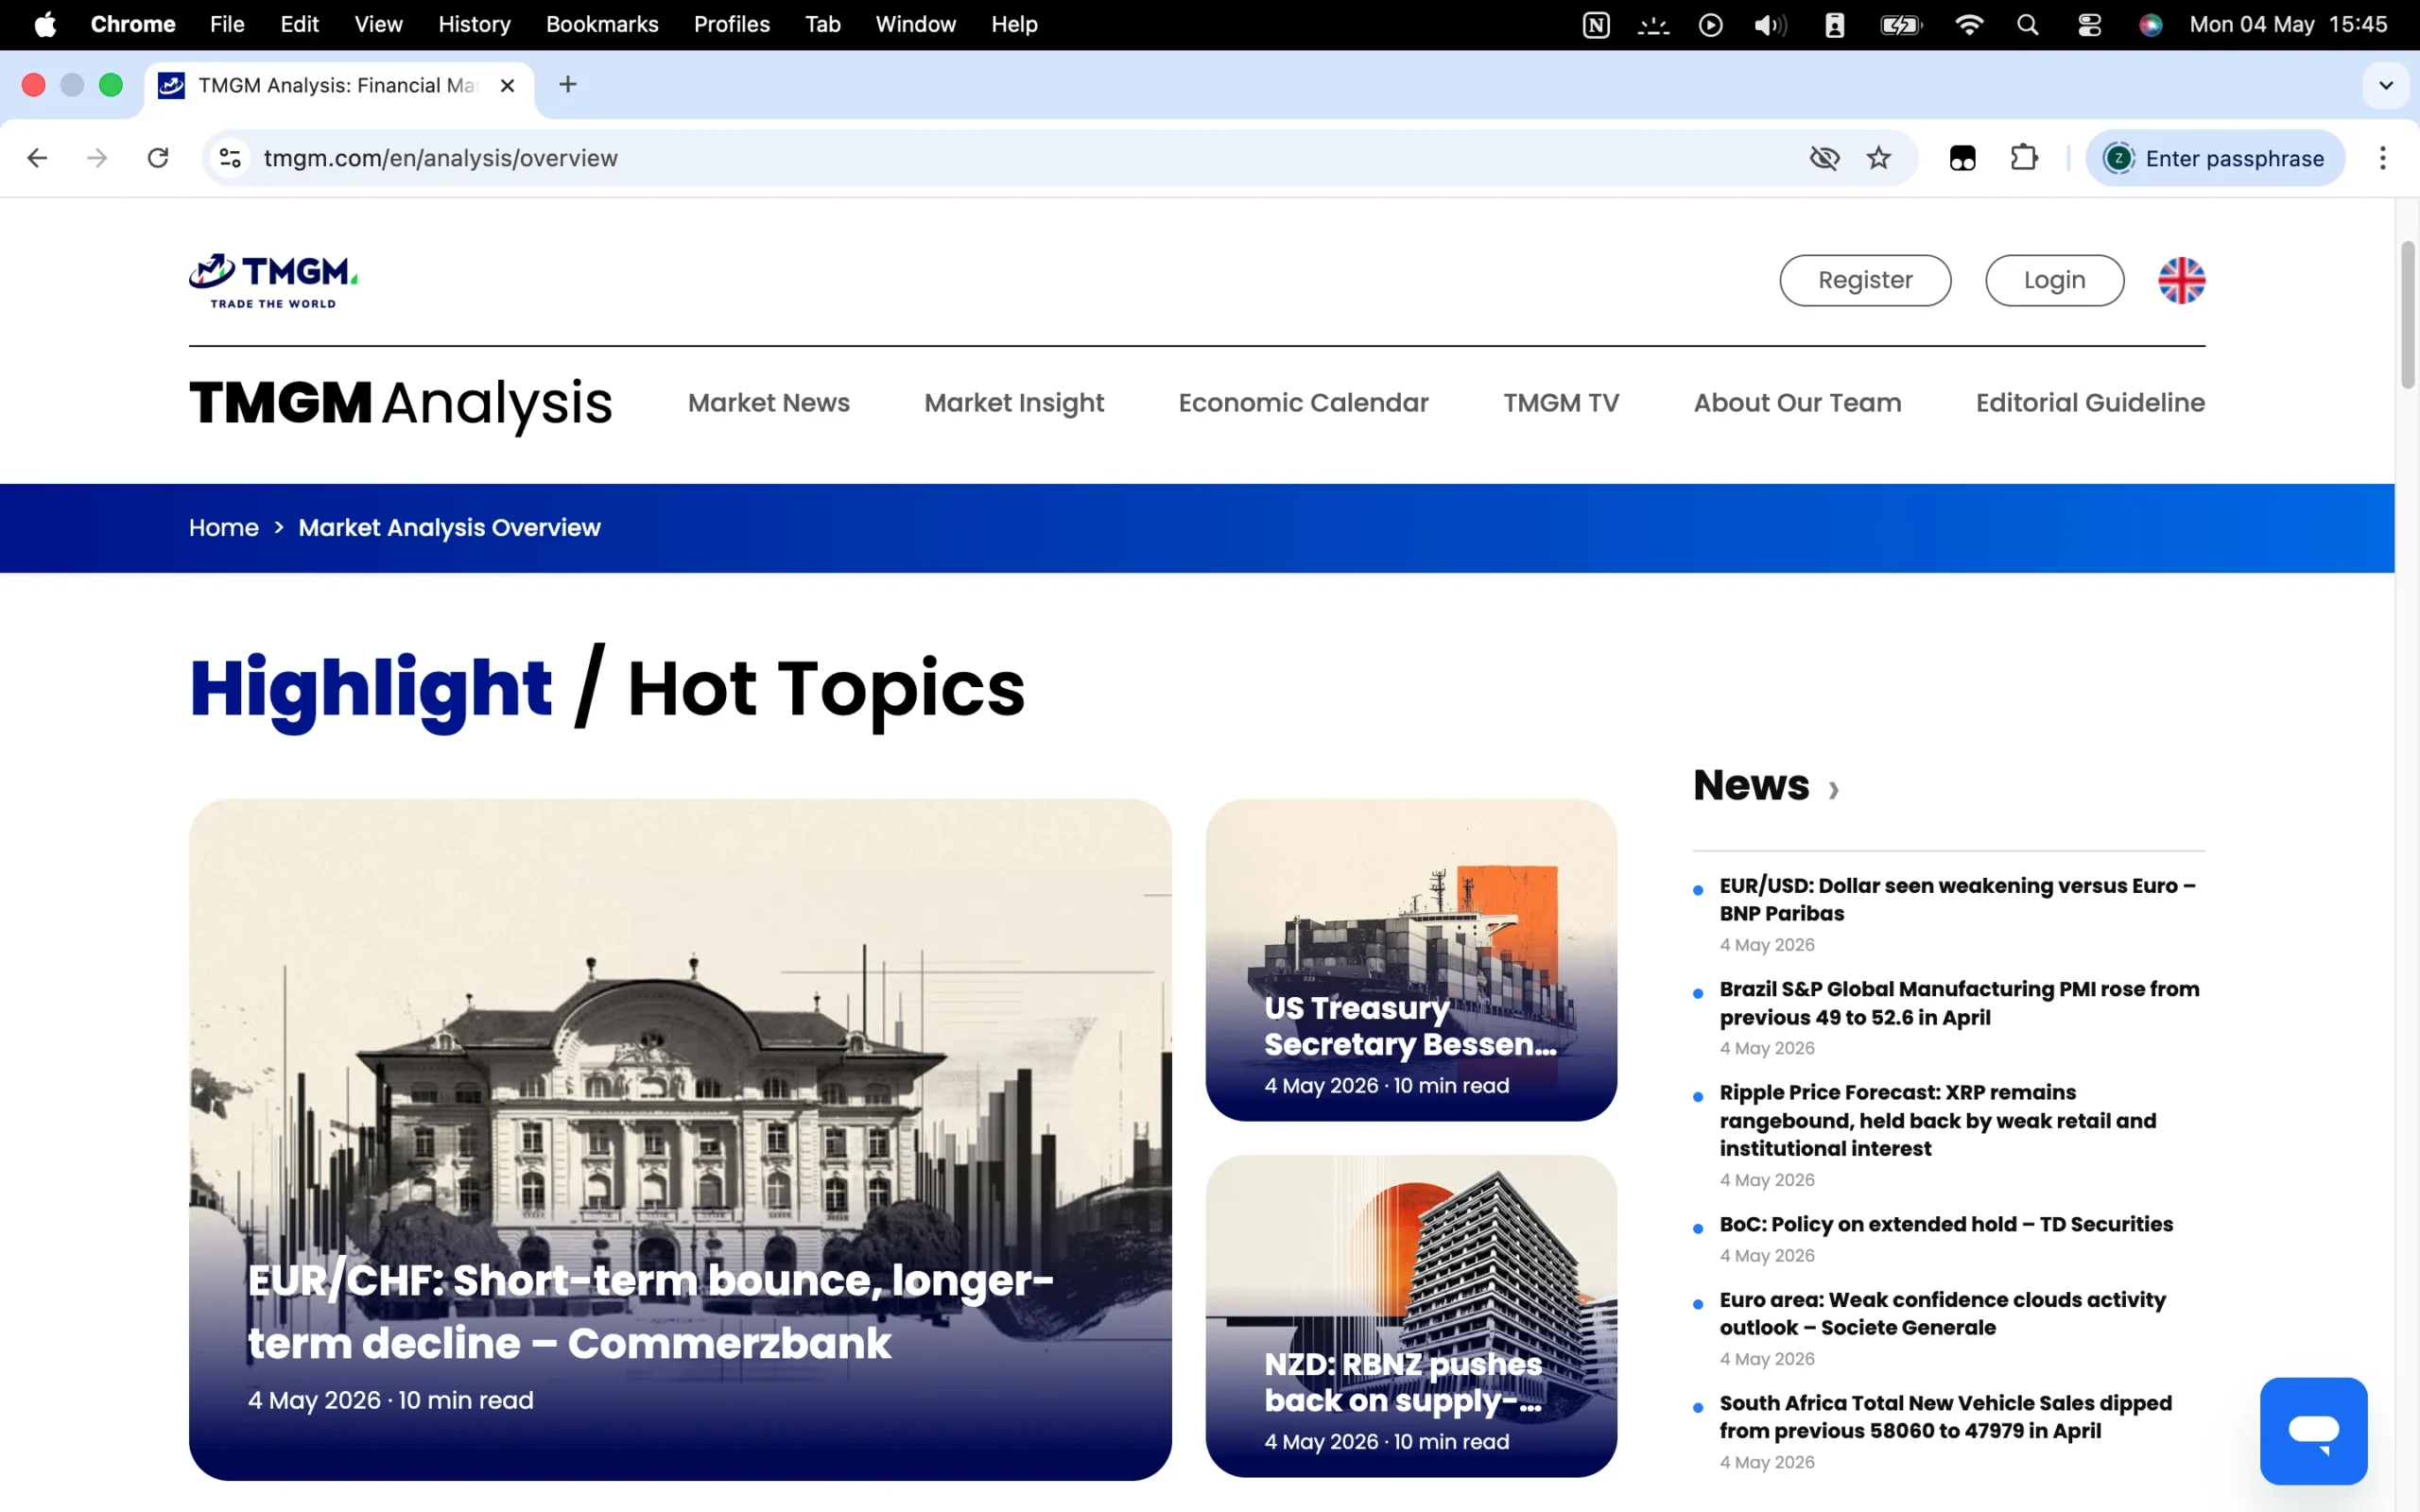2420x1512 pixels.
Task: Expand News section via chevron arrow
Action: click(1833, 790)
